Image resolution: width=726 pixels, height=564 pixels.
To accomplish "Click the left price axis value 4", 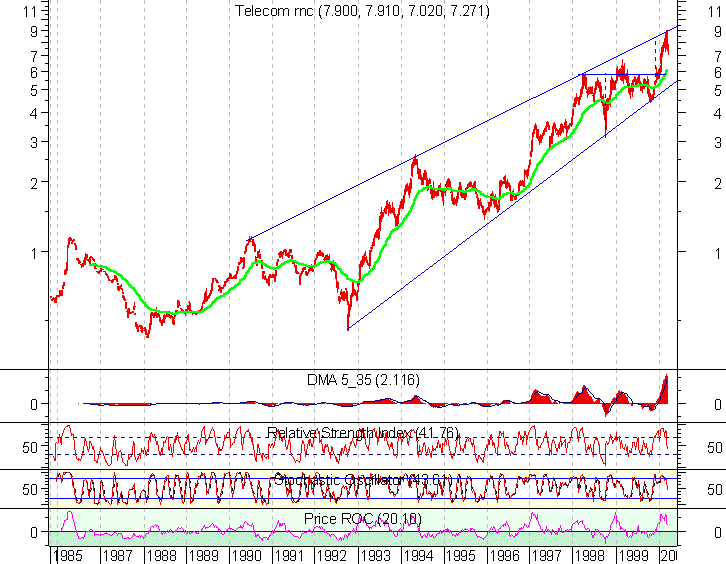I will click(x=34, y=113).
